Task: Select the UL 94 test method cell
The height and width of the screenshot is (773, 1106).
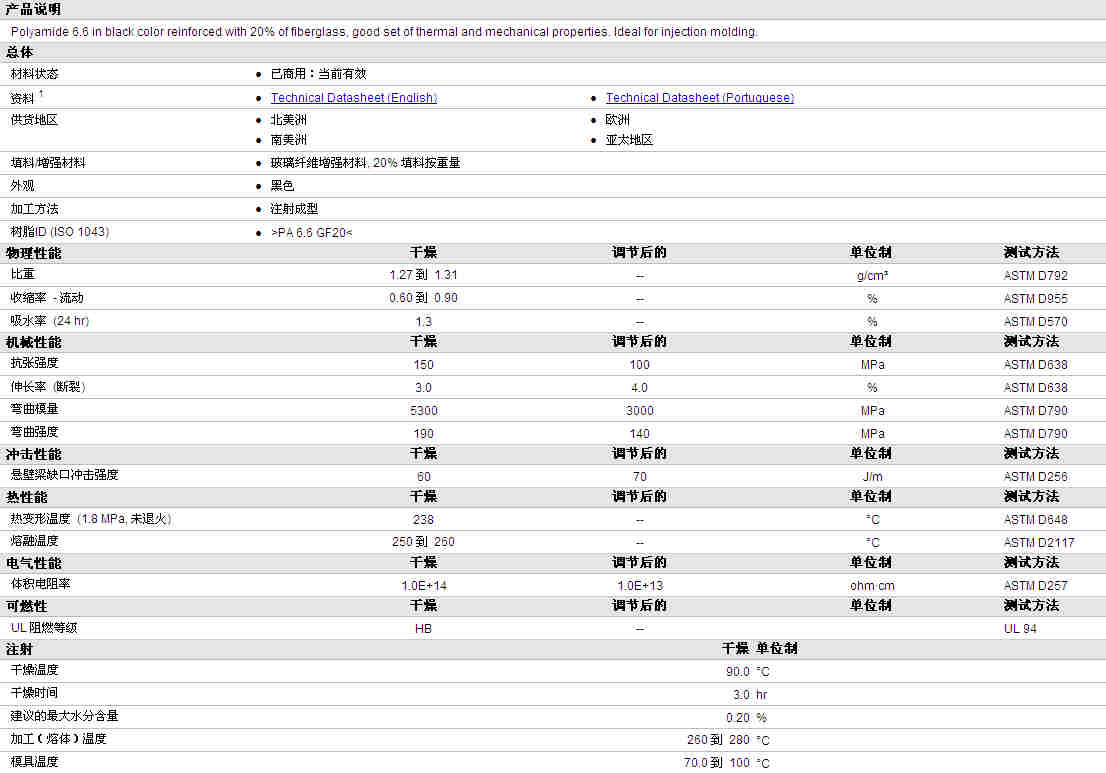Action: pos(1020,629)
